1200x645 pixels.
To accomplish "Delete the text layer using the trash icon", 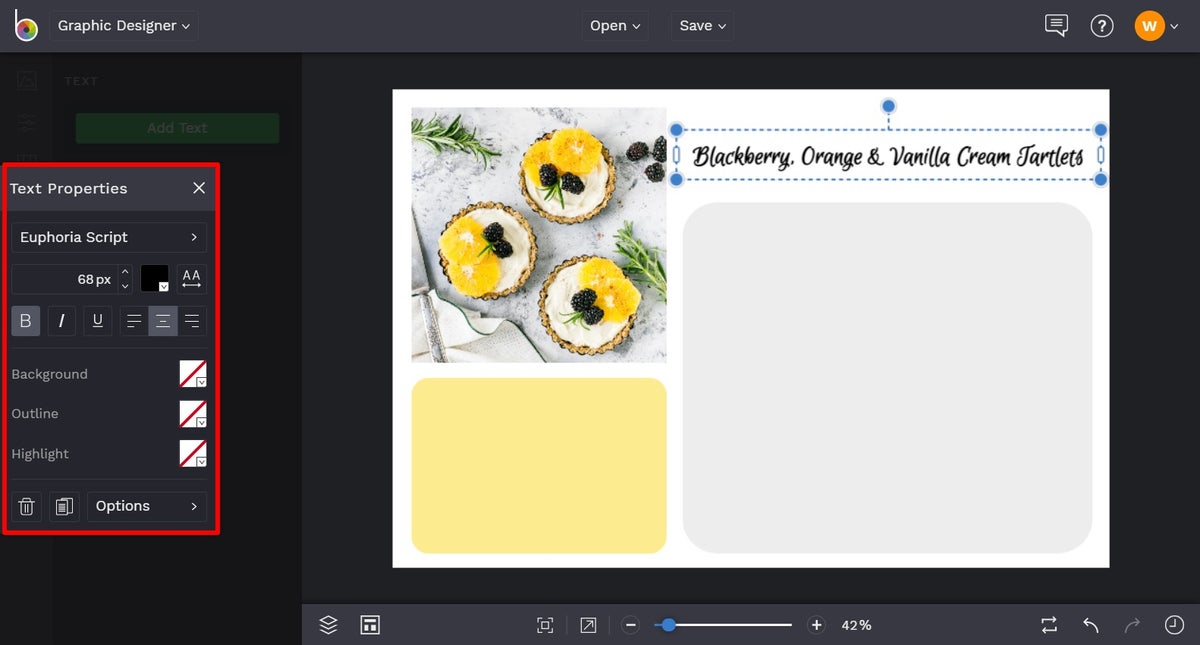I will 26,506.
